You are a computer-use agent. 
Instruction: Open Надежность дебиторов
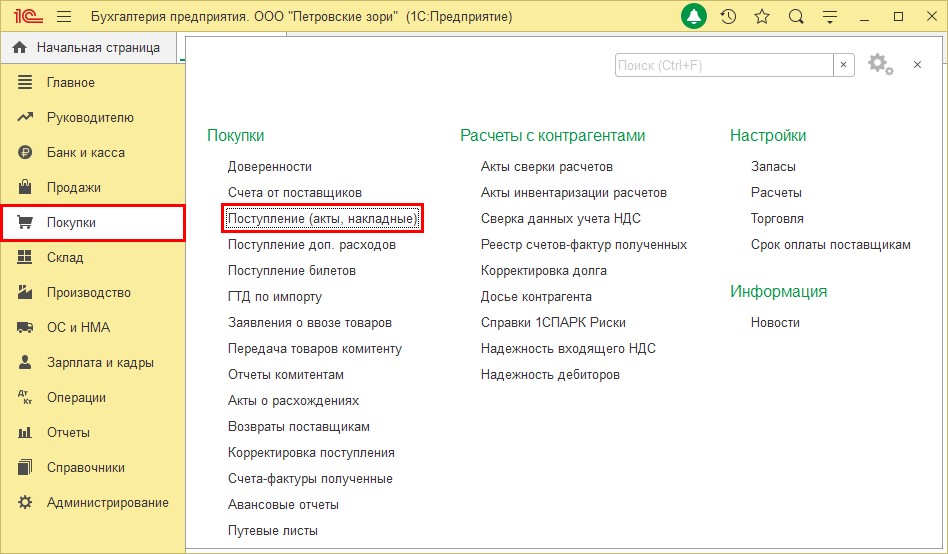pyautogui.click(x=550, y=374)
